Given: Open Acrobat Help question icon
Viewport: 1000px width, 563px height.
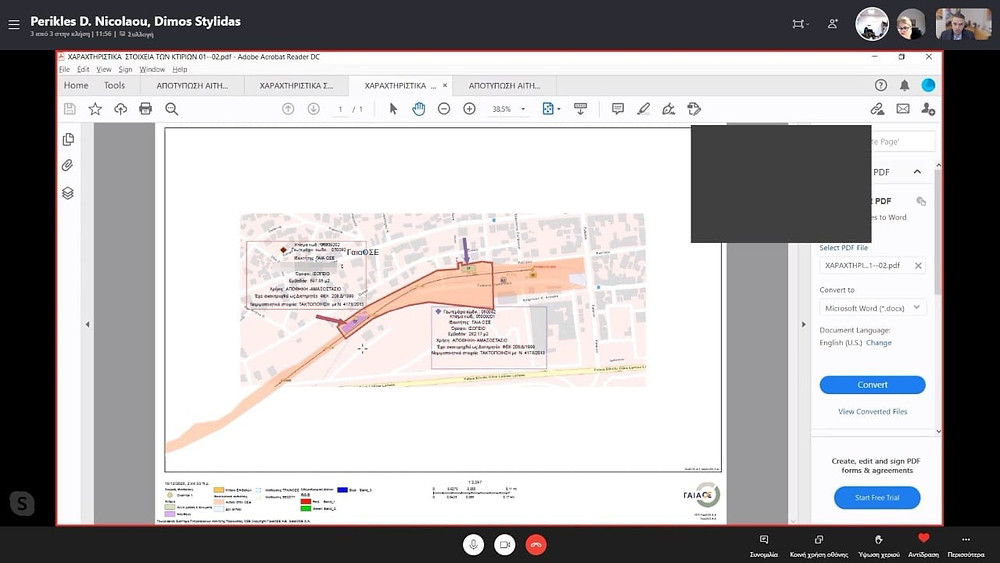Looking at the screenshot, I should pyautogui.click(x=881, y=85).
